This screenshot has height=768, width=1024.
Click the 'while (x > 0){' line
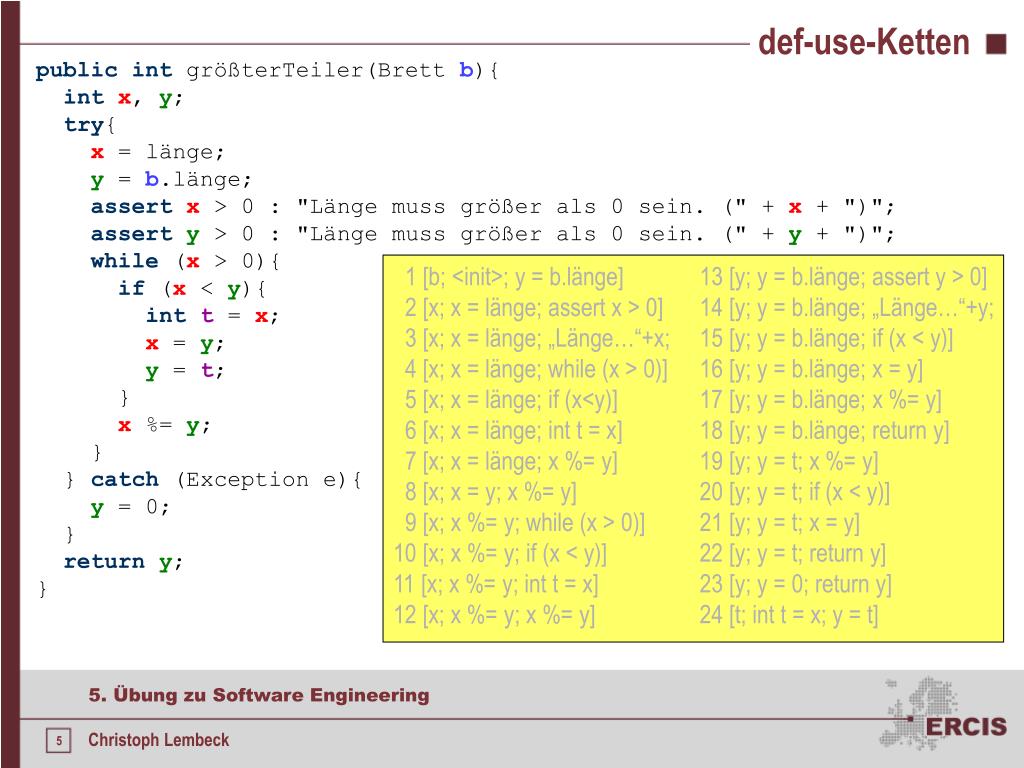pos(185,262)
